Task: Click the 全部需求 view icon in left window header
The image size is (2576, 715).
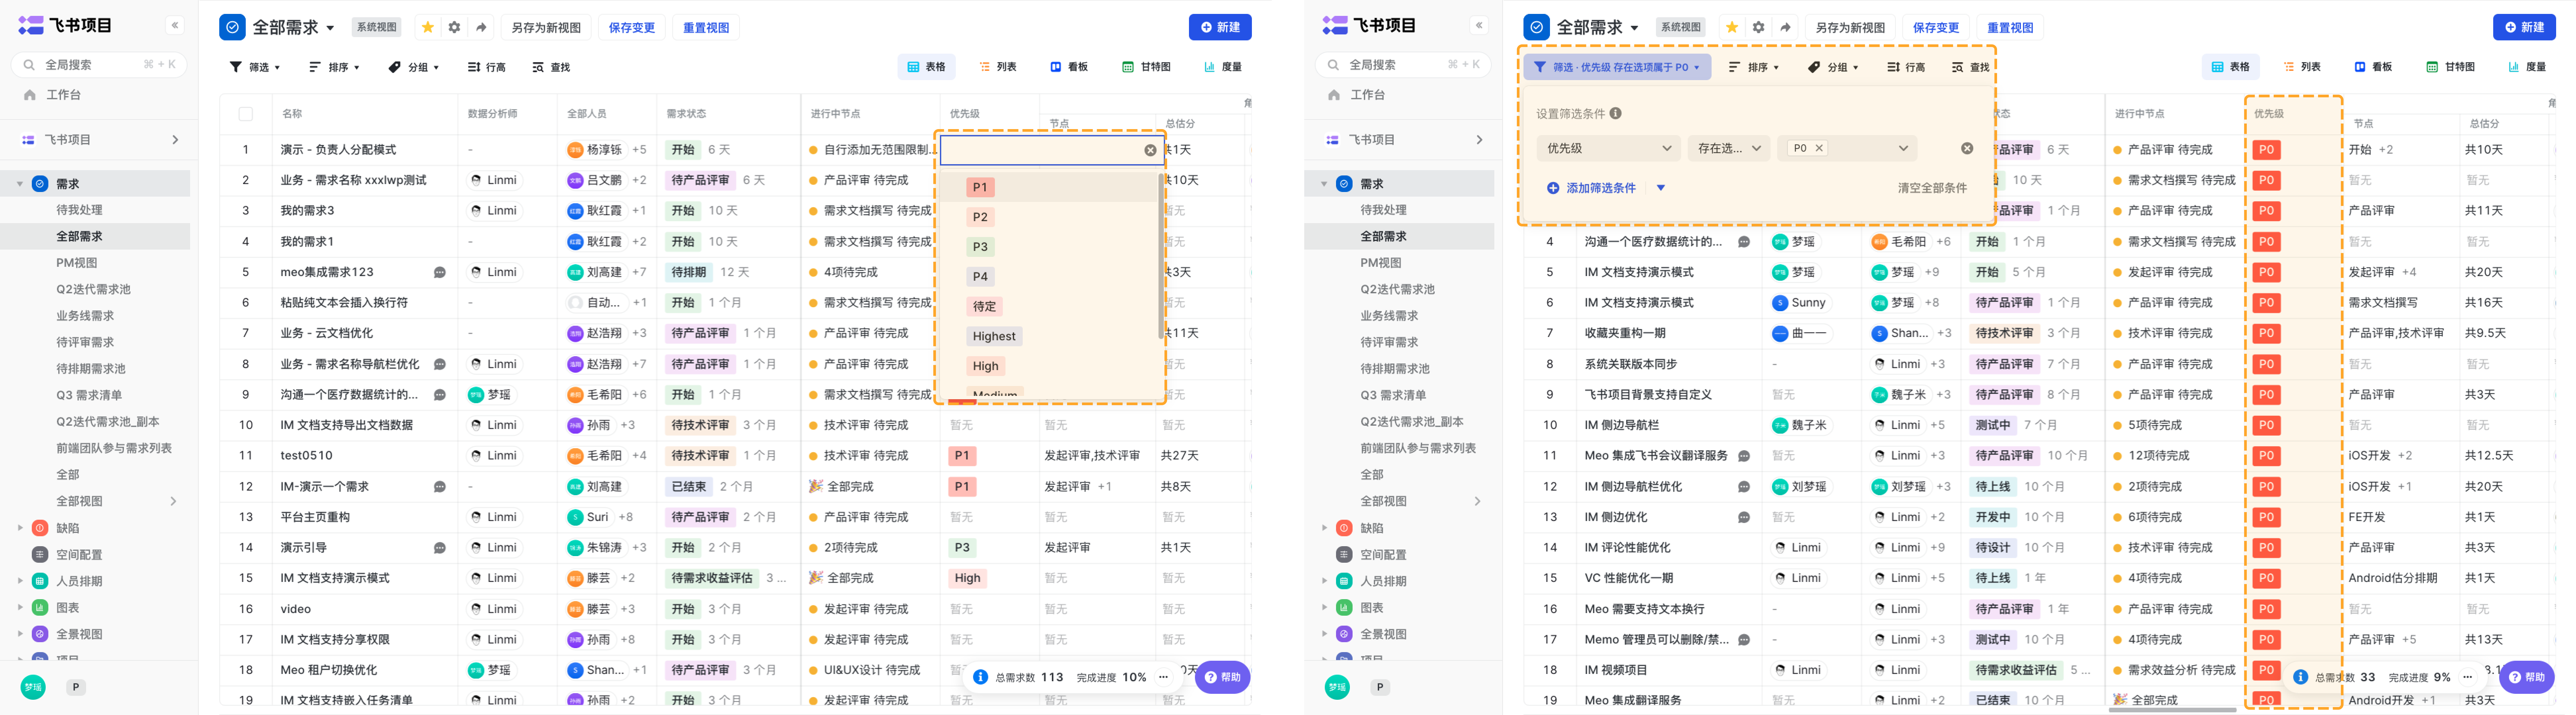Action: 232,27
